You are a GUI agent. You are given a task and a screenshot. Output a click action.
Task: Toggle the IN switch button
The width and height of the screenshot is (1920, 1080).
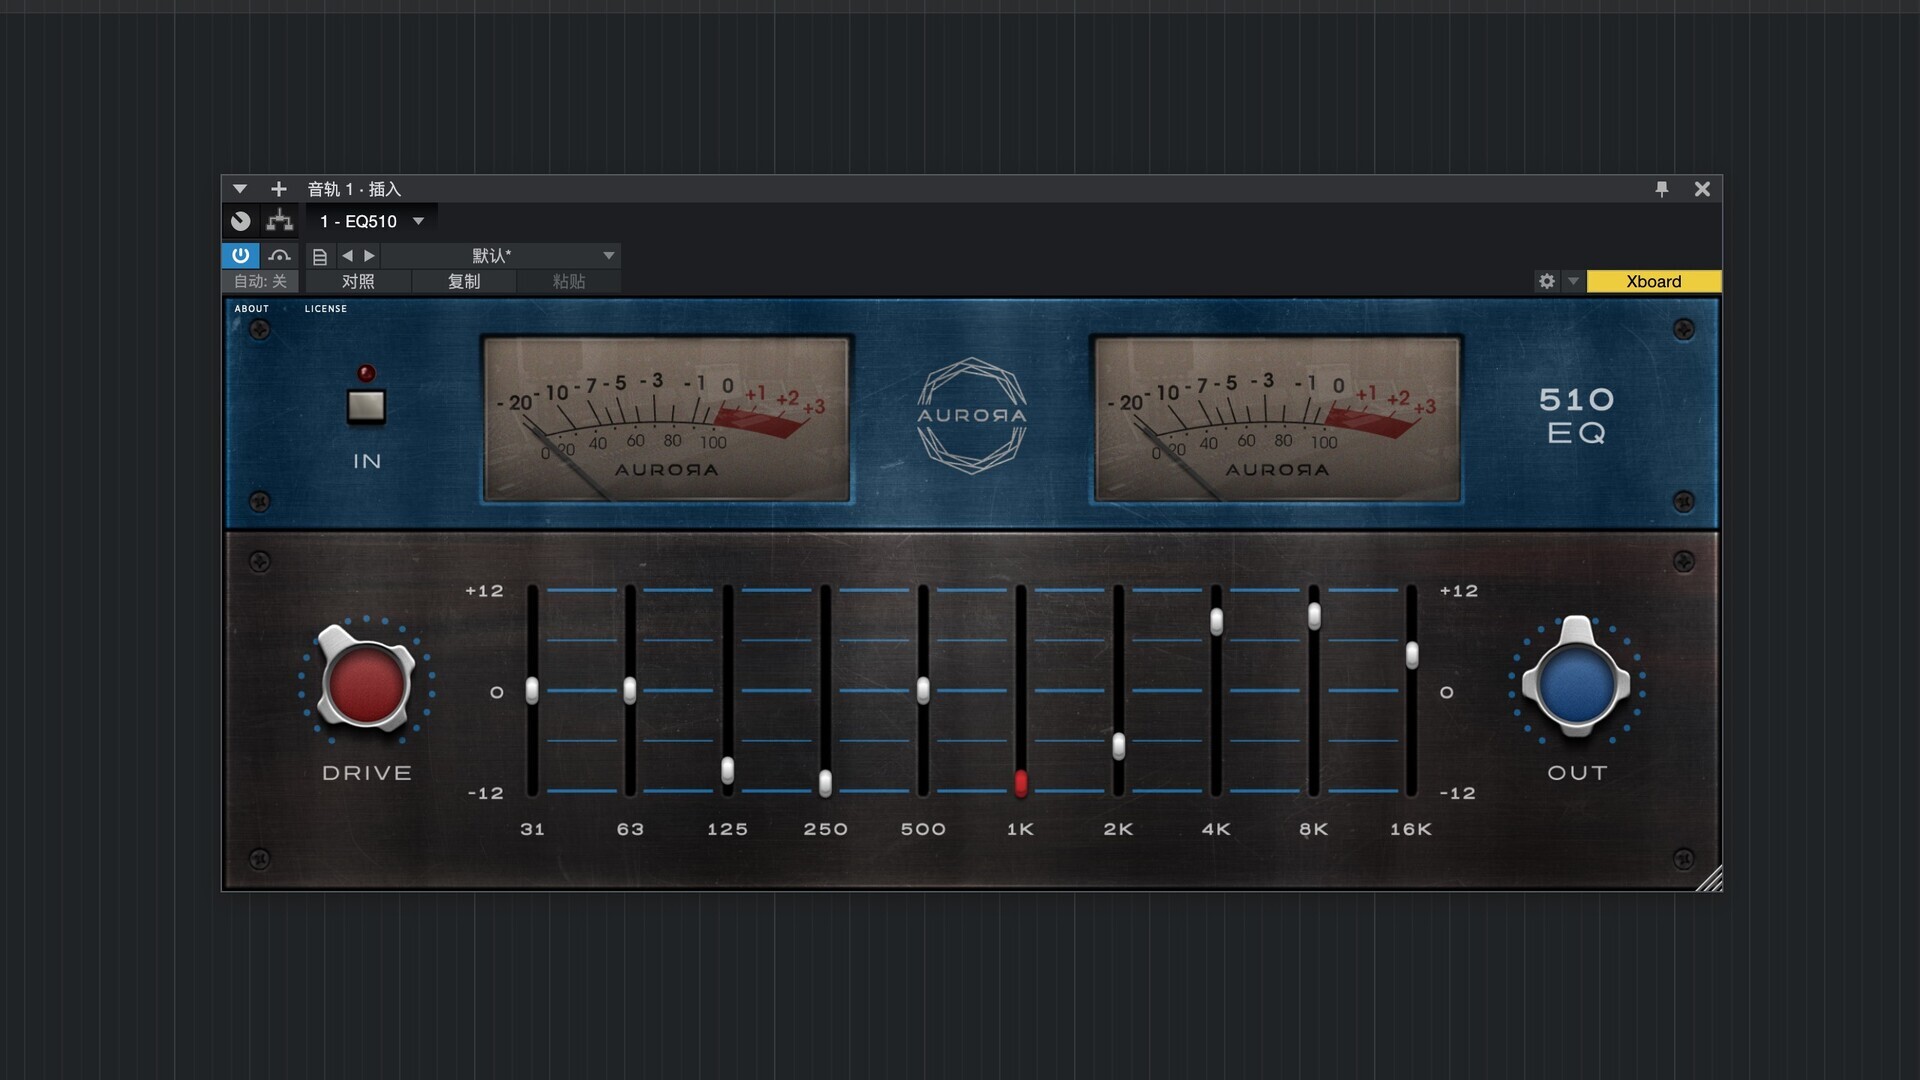tap(366, 406)
